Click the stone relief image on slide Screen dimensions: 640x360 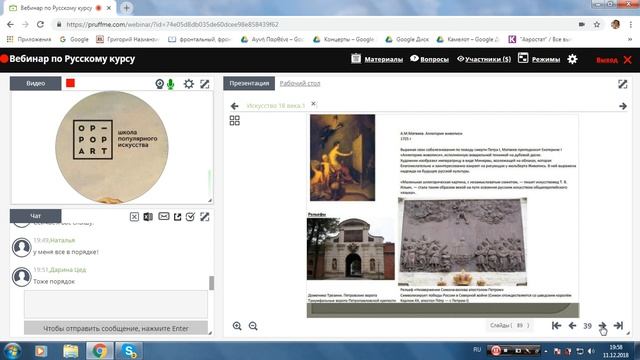tap(462, 242)
